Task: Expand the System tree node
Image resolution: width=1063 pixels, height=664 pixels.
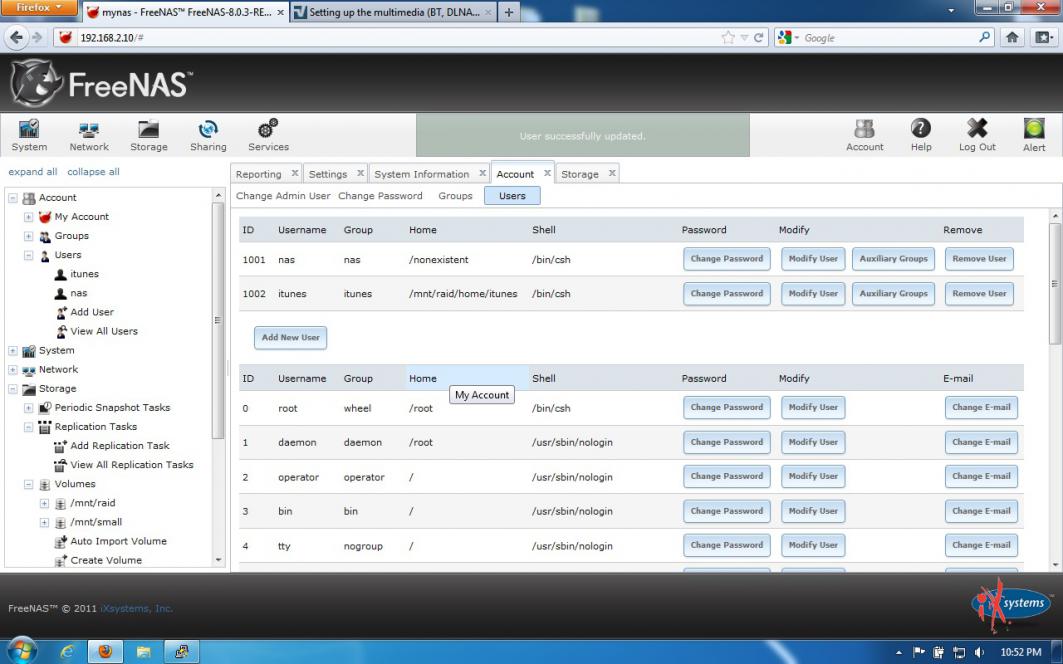Action: click(12, 351)
